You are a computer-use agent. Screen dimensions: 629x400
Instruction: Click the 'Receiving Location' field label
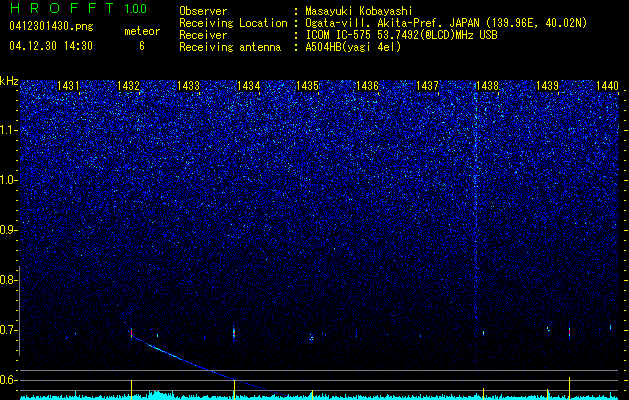tap(233, 23)
